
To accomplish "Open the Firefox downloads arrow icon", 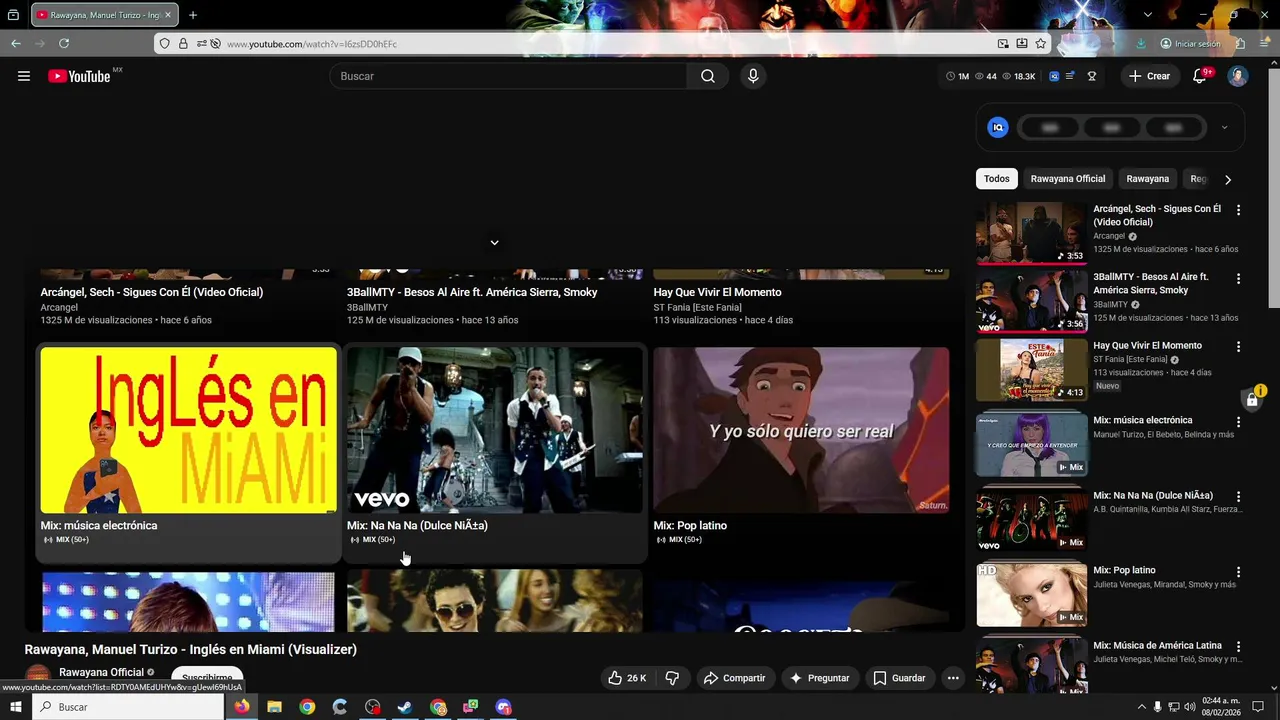I will point(1141,44).
